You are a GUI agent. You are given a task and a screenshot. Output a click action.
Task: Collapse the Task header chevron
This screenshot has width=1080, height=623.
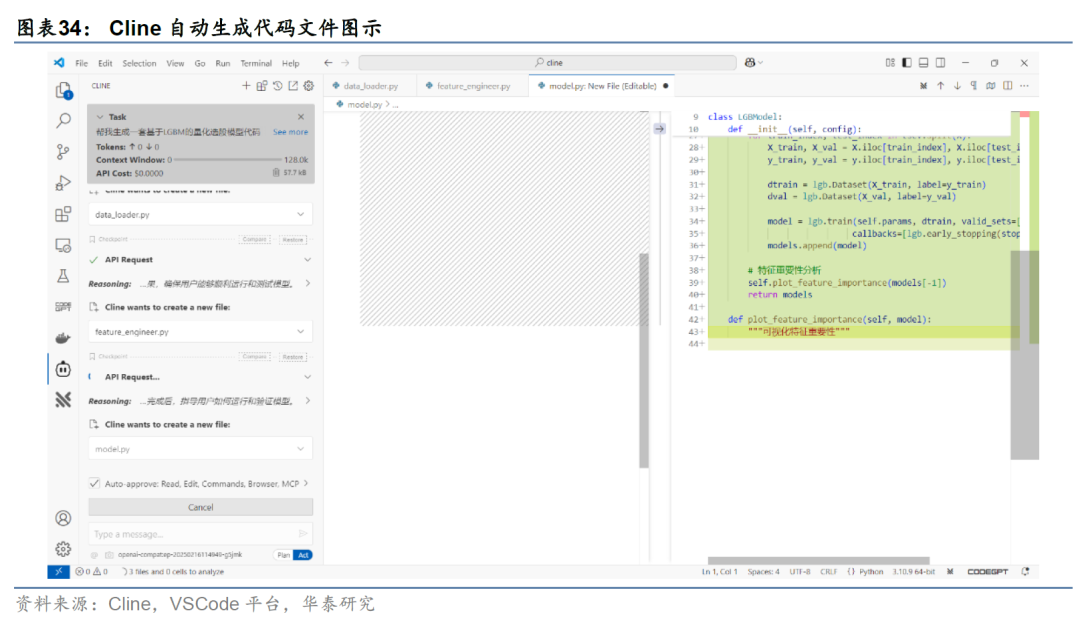point(99,117)
